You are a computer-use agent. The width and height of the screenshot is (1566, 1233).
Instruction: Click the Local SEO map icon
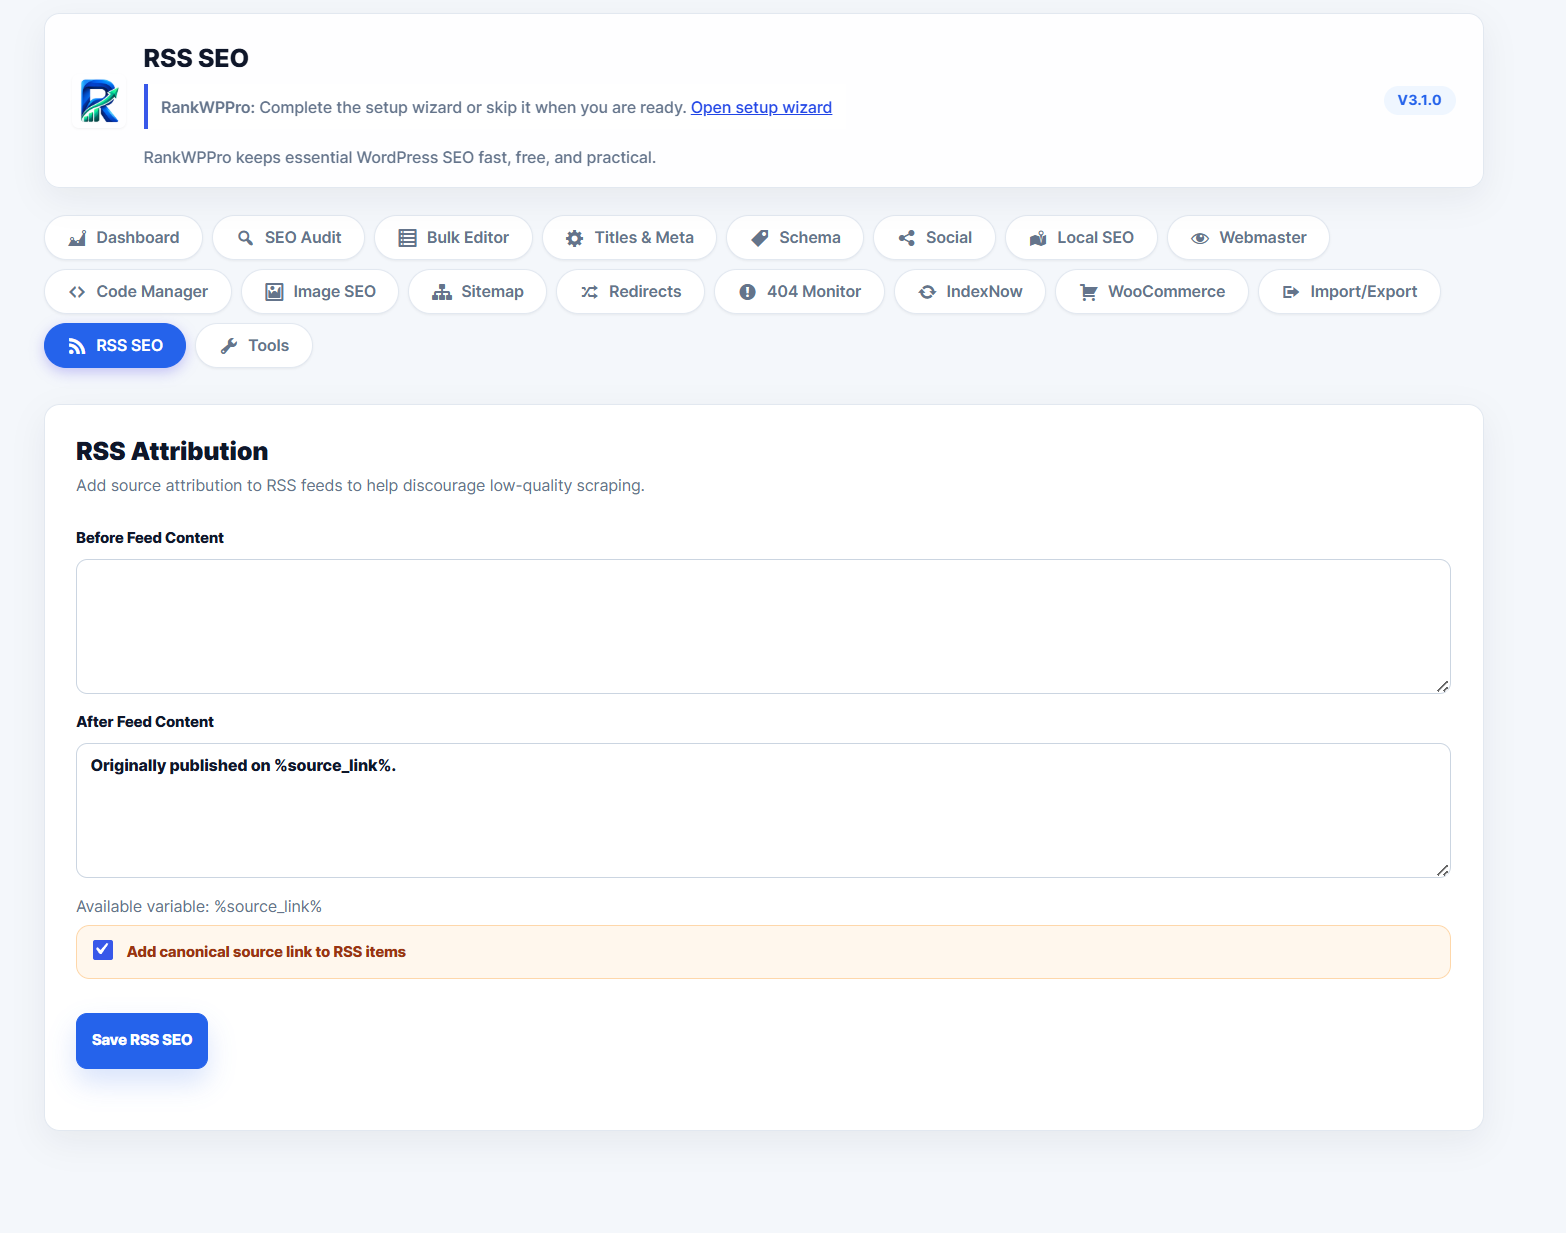1038,238
